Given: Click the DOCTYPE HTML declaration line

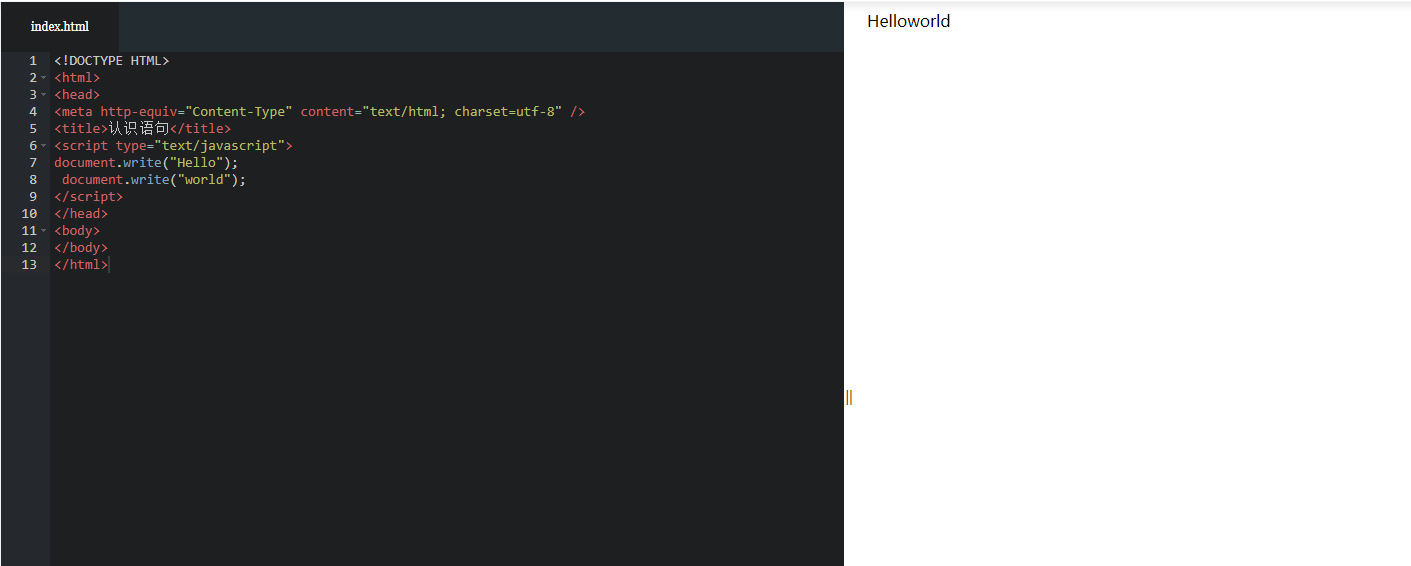Looking at the screenshot, I should (112, 61).
